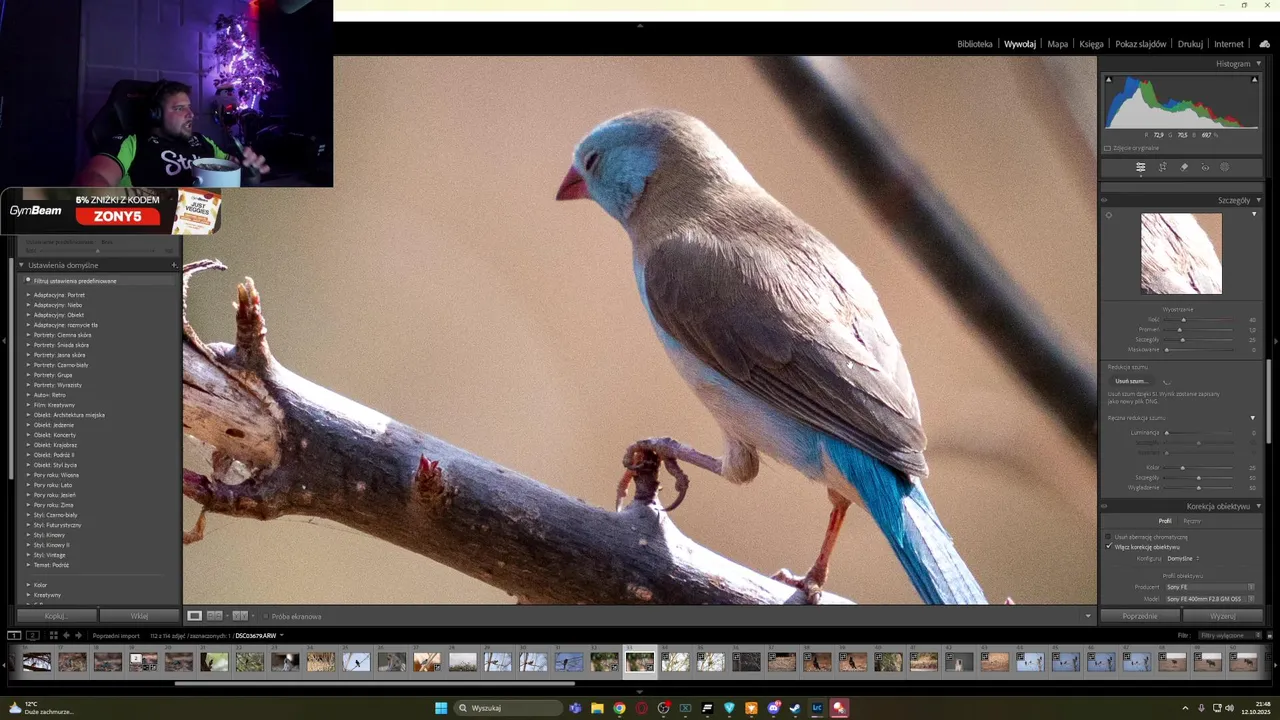This screenshot has width=1280, height=720.
Task: Collapse the Histogram panel
Action: [x=1258, y=63]
